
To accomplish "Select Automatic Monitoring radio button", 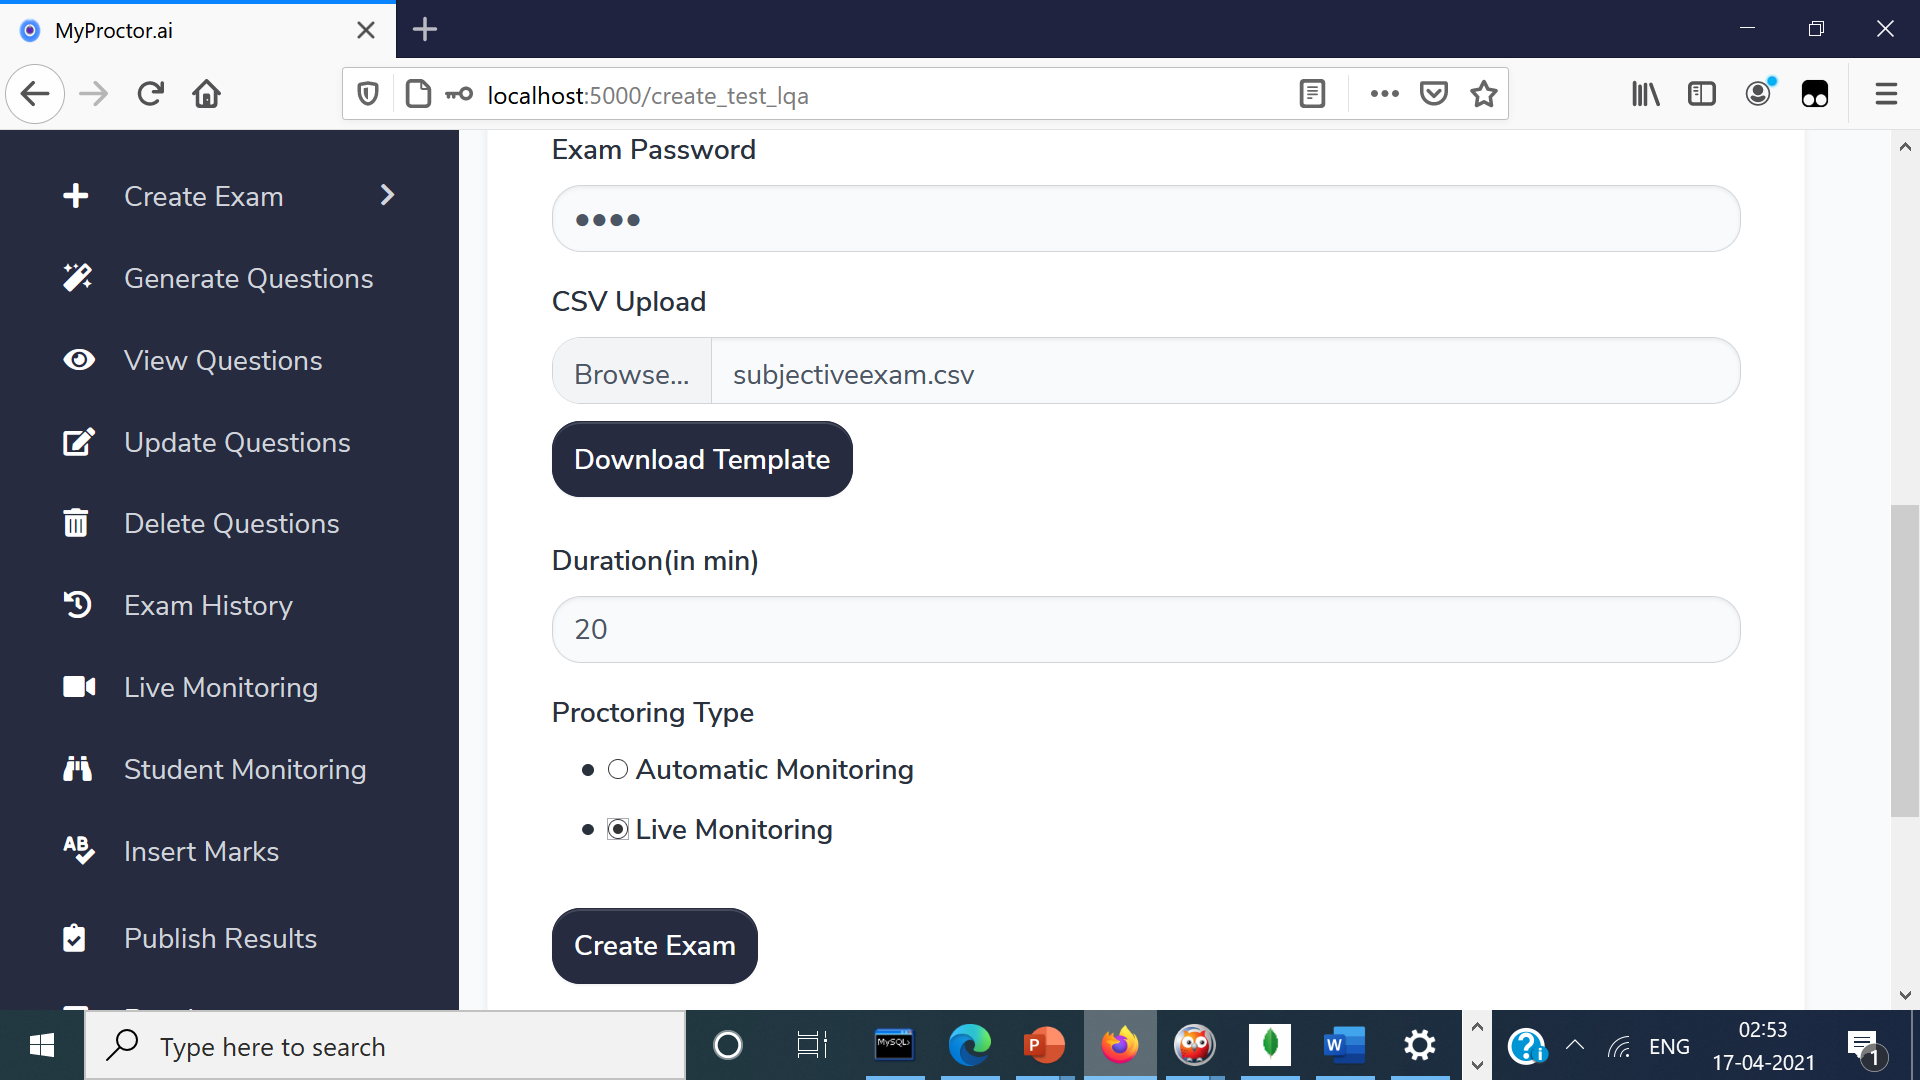I will [616, 769].
